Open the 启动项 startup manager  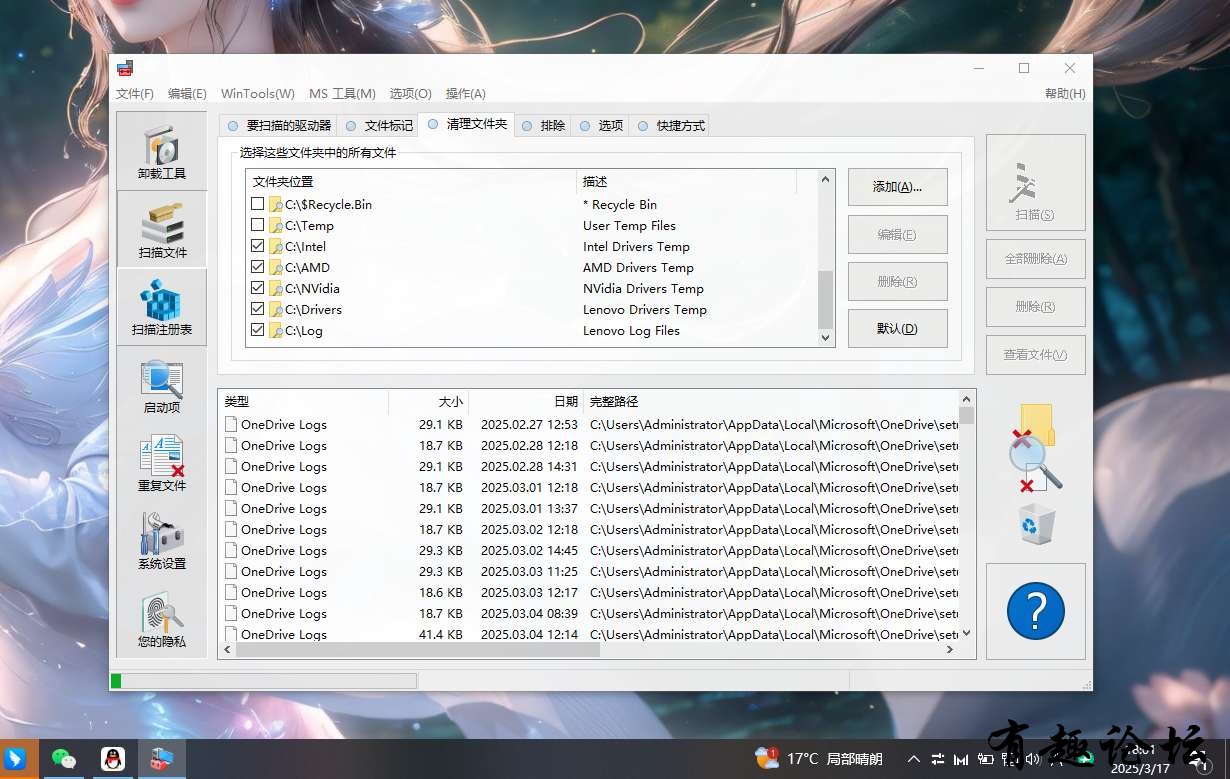[x=161, y=386]
